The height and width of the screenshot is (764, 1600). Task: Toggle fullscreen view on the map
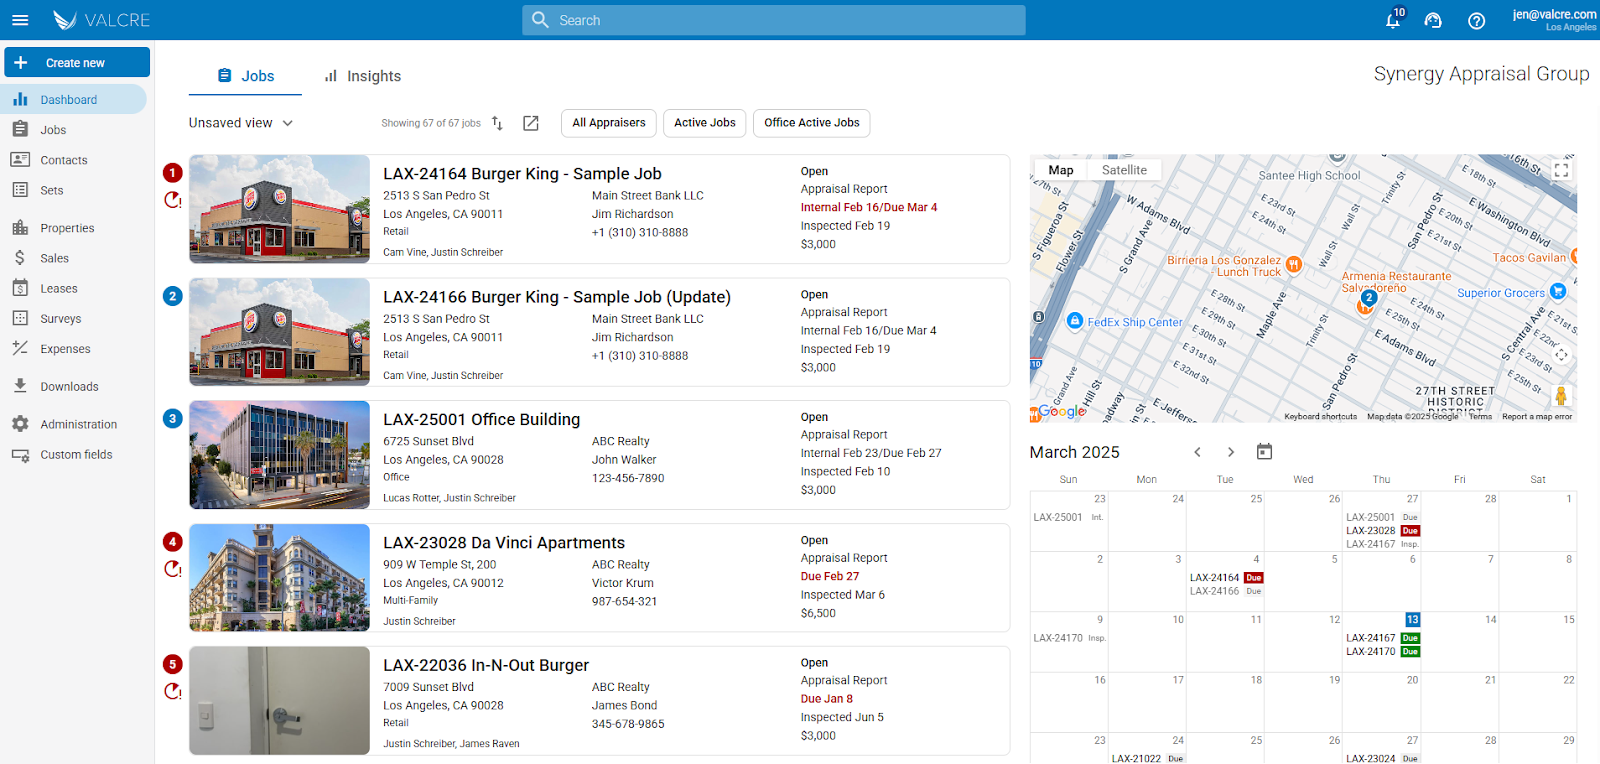click(1561, 171)
